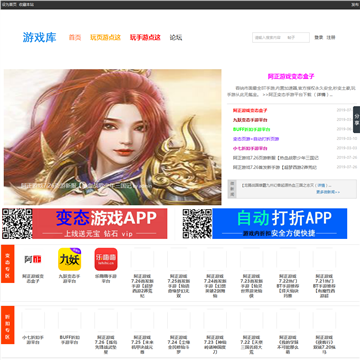Open the magenta 阿正游戏变态盒子 headline
Screen dimensions: 360x360
[291, 76]
